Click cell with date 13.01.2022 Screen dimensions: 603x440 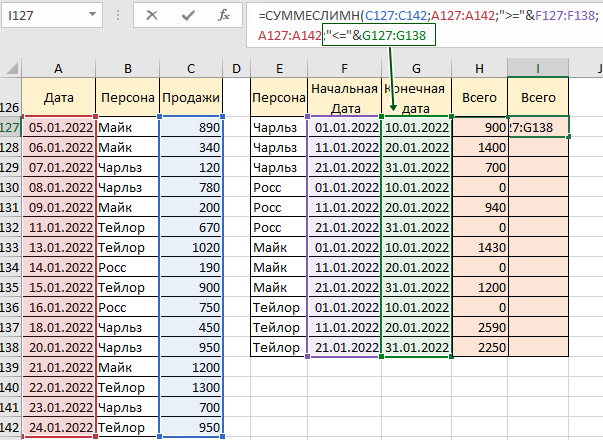click(x=58, y=248)
